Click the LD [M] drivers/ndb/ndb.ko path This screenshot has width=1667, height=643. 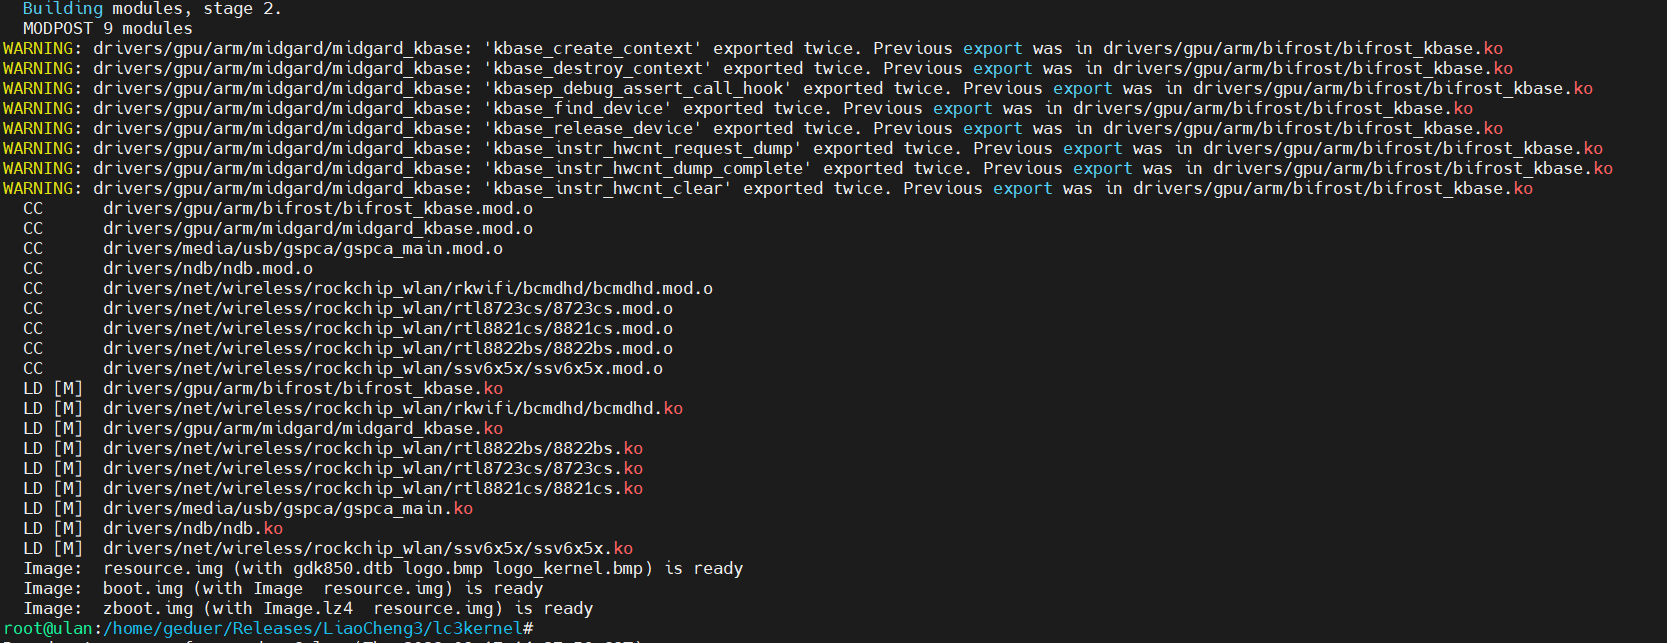click(x=193, y=528)
